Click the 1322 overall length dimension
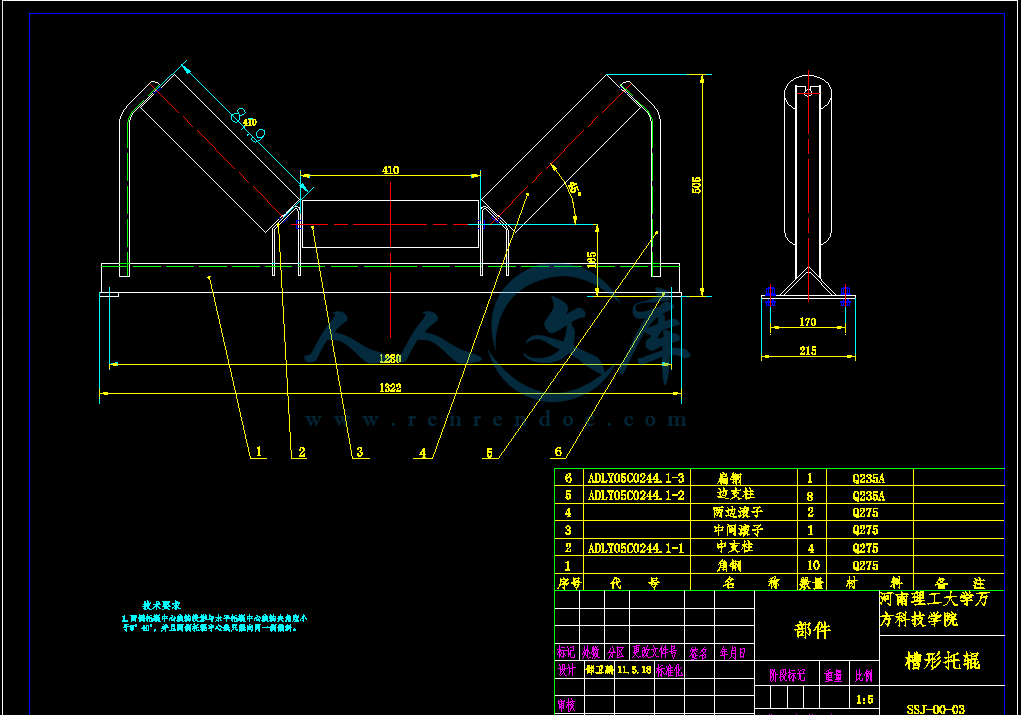The image size is (1021, 715). pyautogui.click(x=393, y=388)
